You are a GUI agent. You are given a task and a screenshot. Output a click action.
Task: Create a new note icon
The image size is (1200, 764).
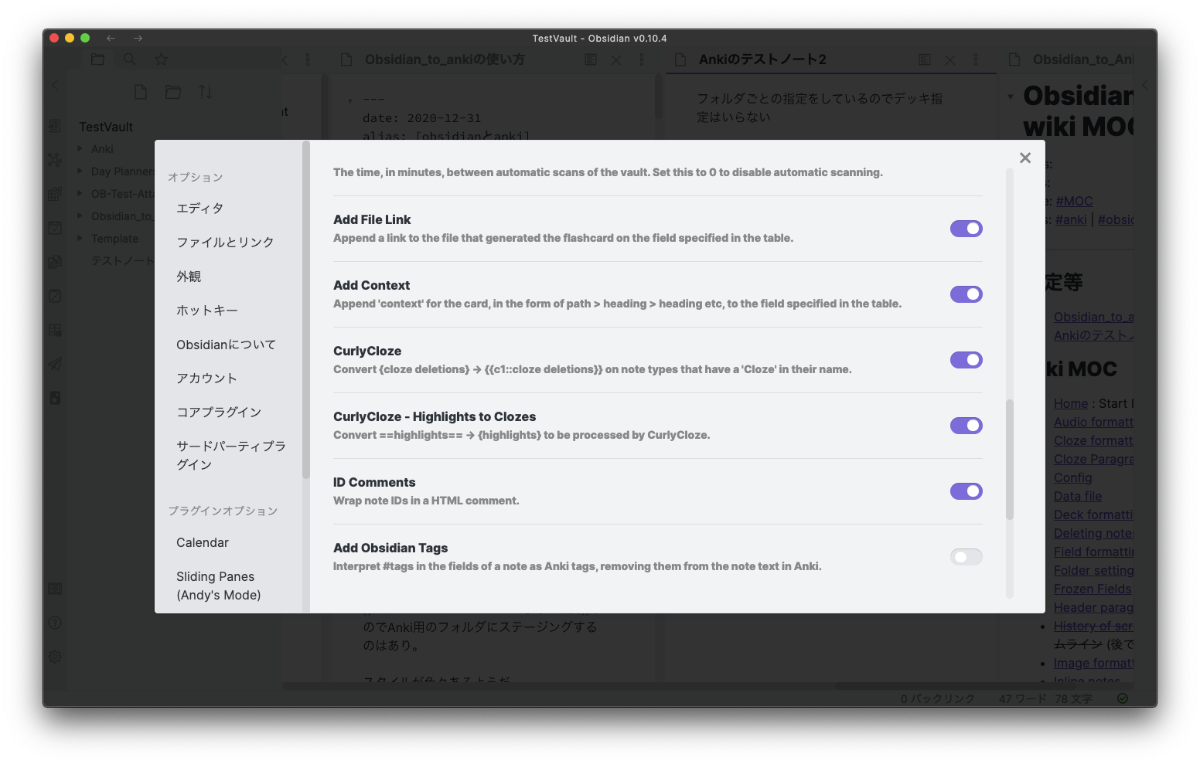tap(141, 92)
